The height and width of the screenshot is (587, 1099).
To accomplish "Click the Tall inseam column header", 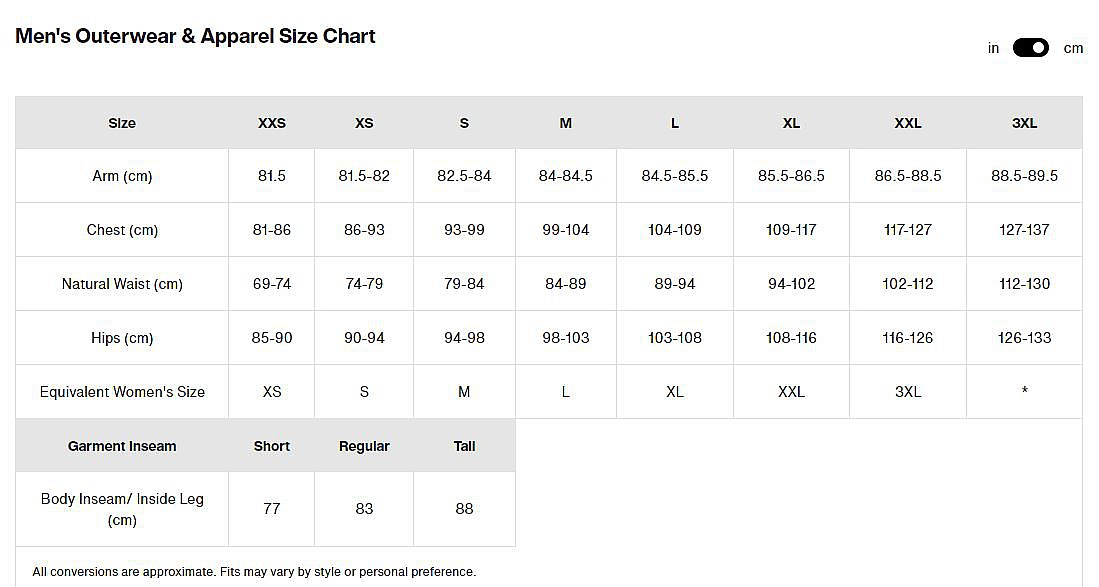I will point(464,446).
